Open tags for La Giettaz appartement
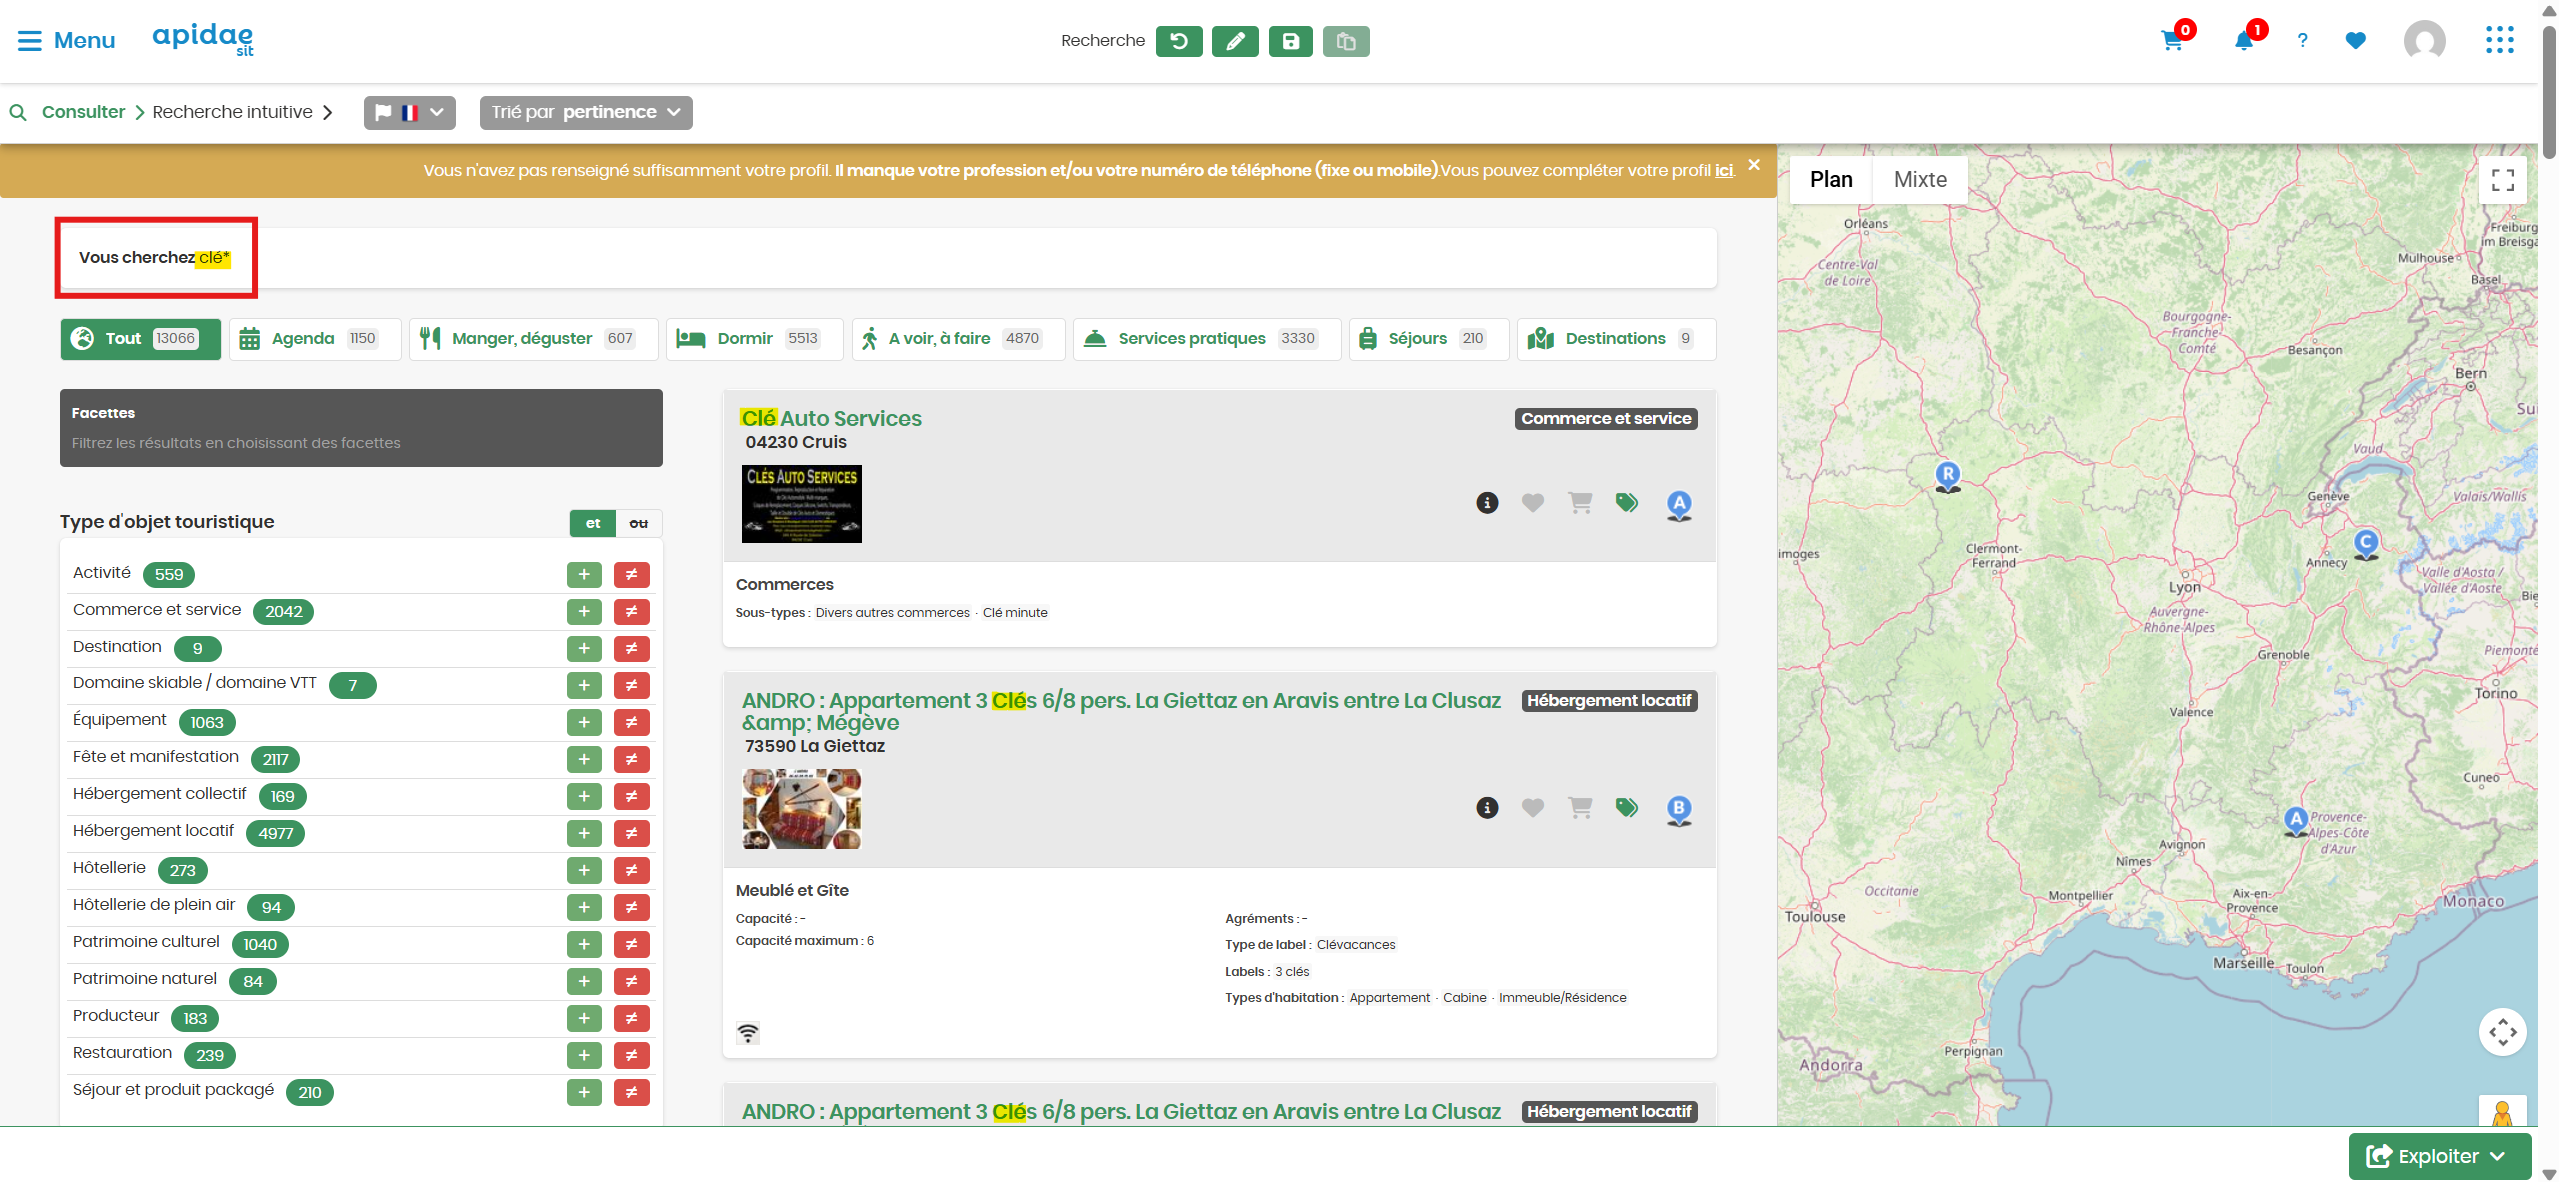The image size is (2559, 1182). (1627, 807)
